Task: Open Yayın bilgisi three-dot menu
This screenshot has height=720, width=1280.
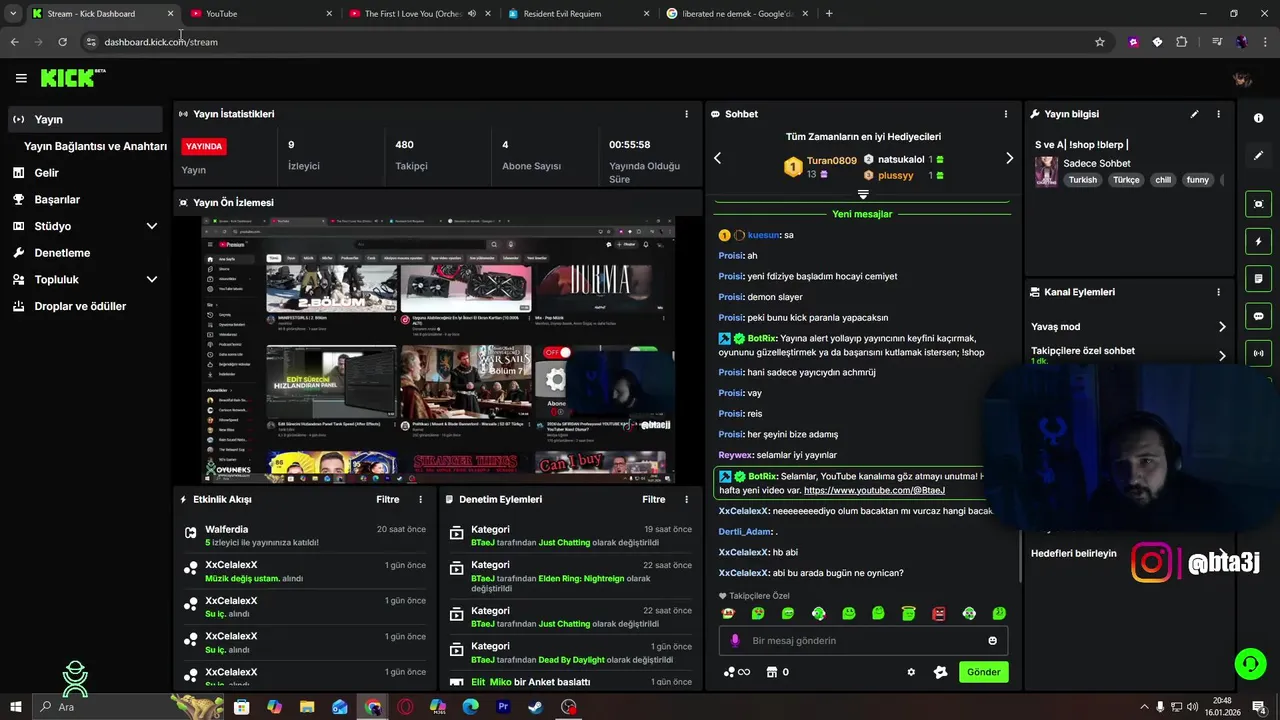Action: pos(1218,114)
